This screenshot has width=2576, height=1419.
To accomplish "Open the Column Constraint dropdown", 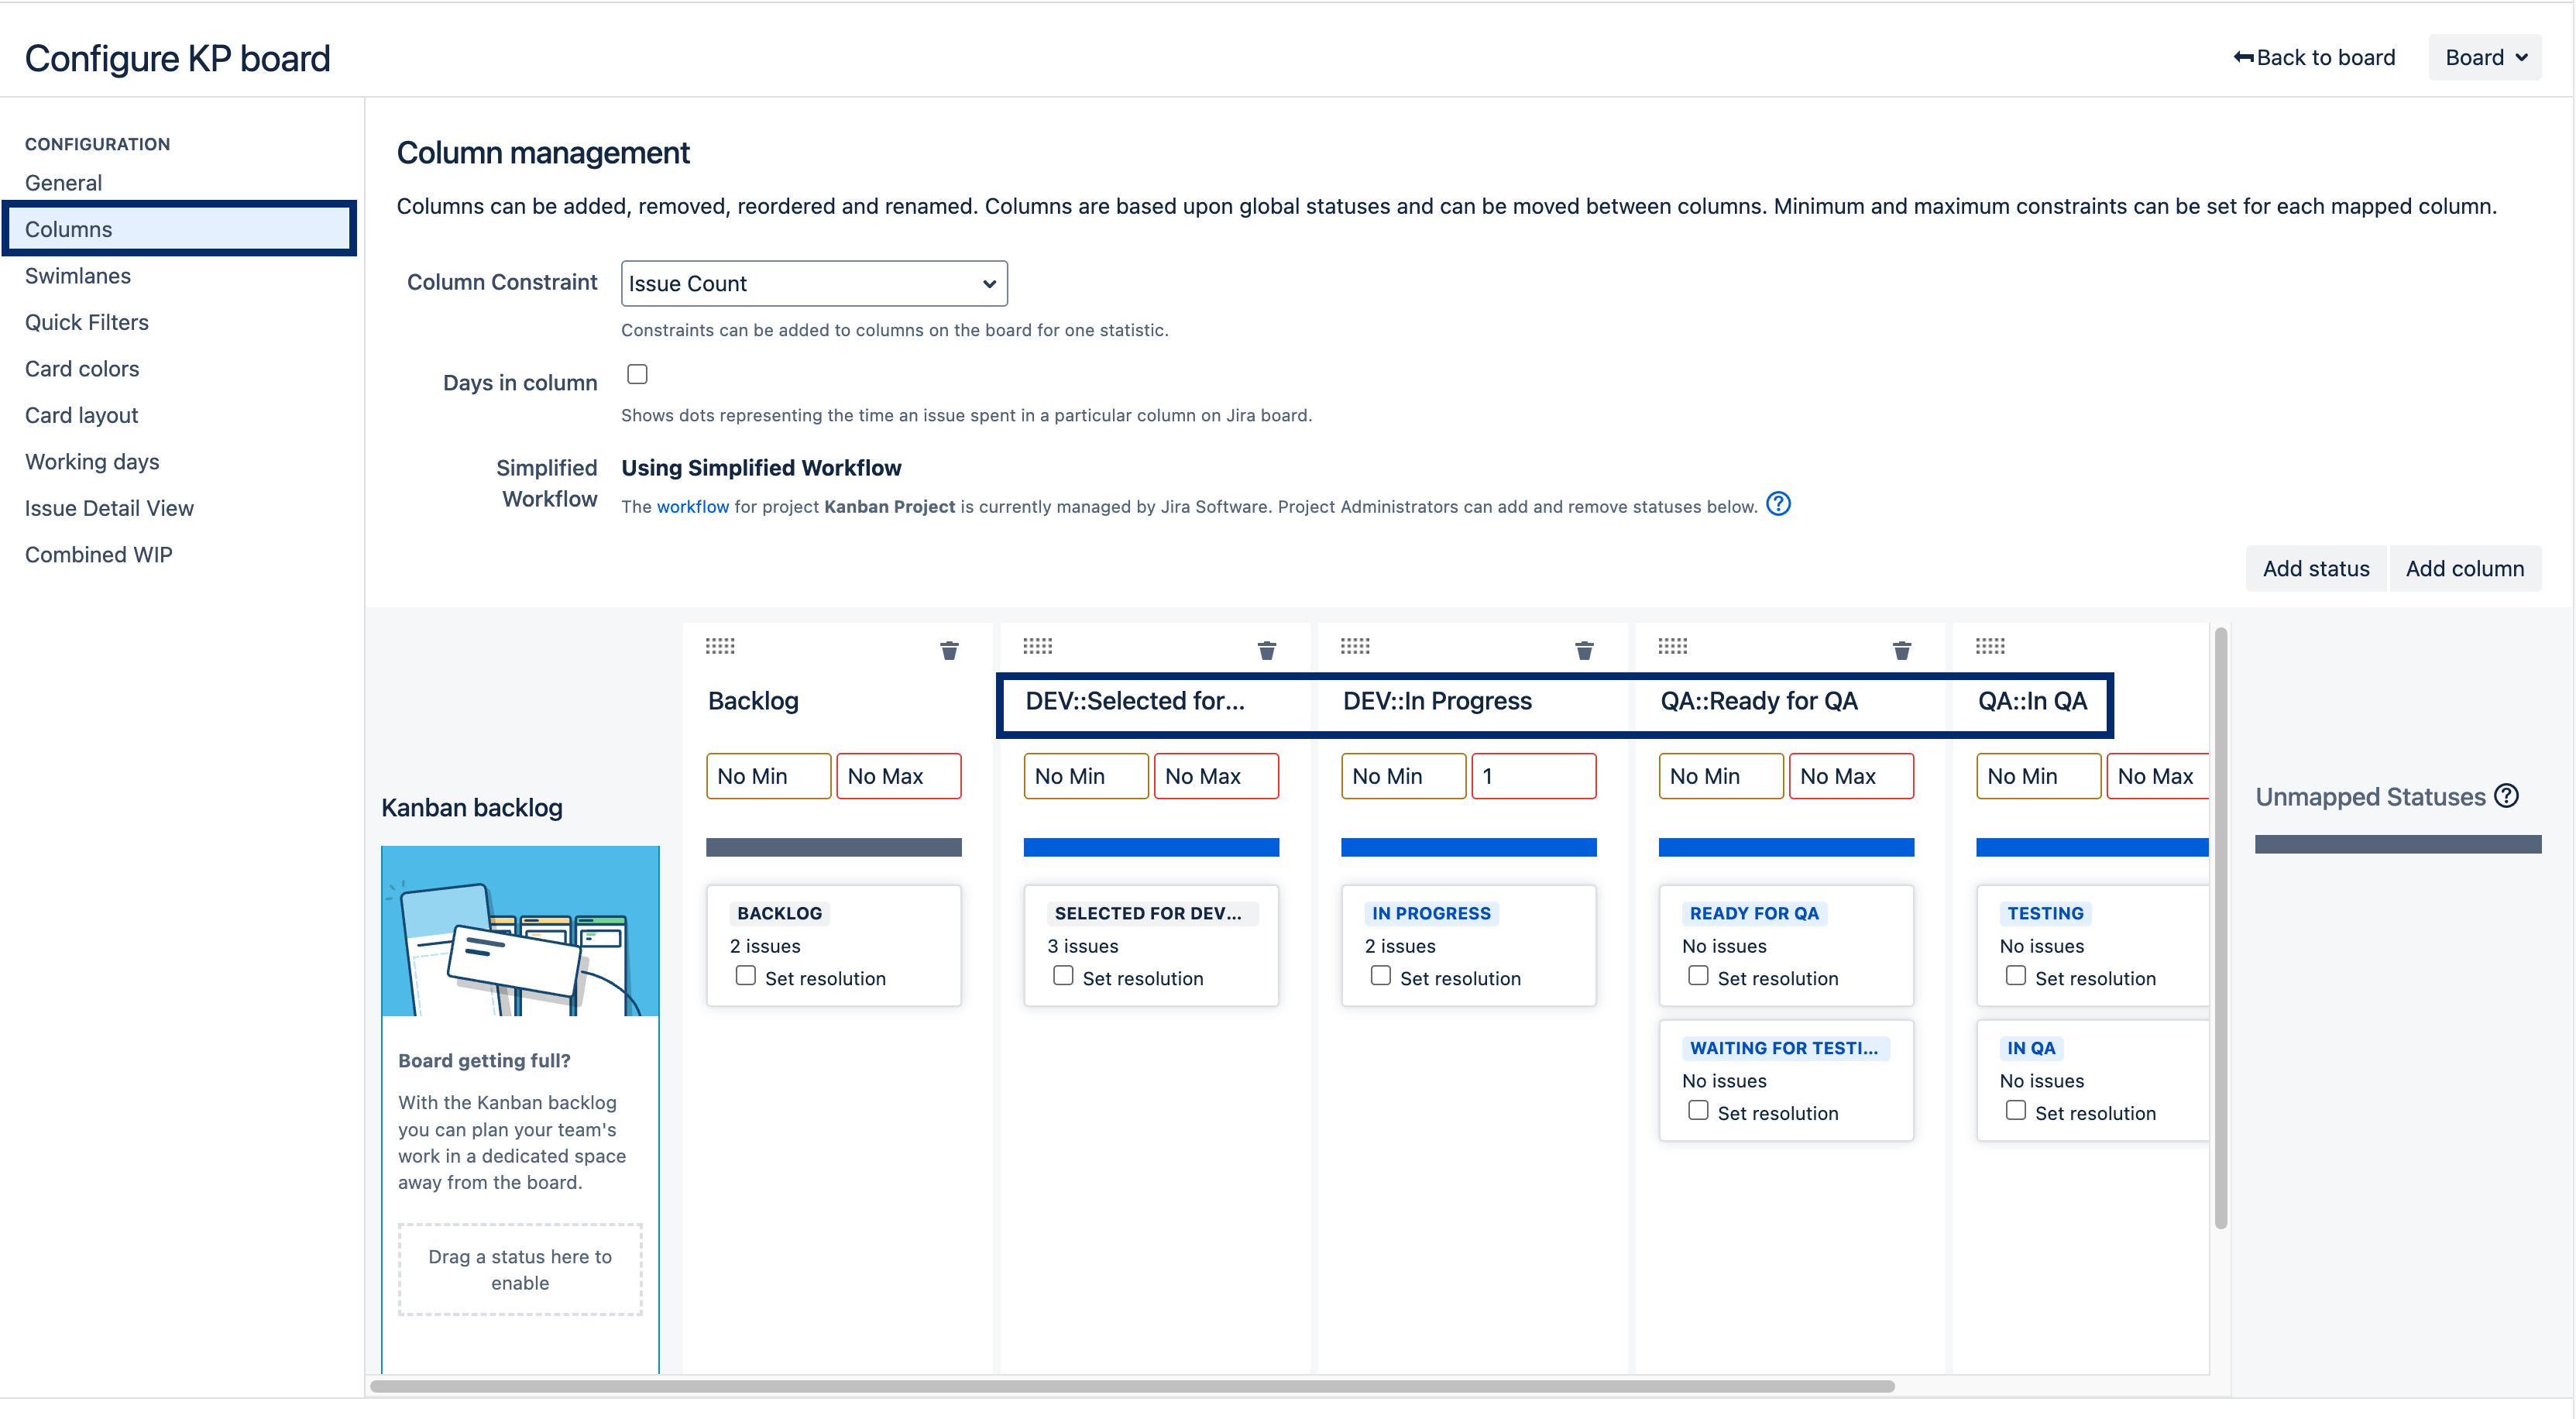I will point(814,284).
